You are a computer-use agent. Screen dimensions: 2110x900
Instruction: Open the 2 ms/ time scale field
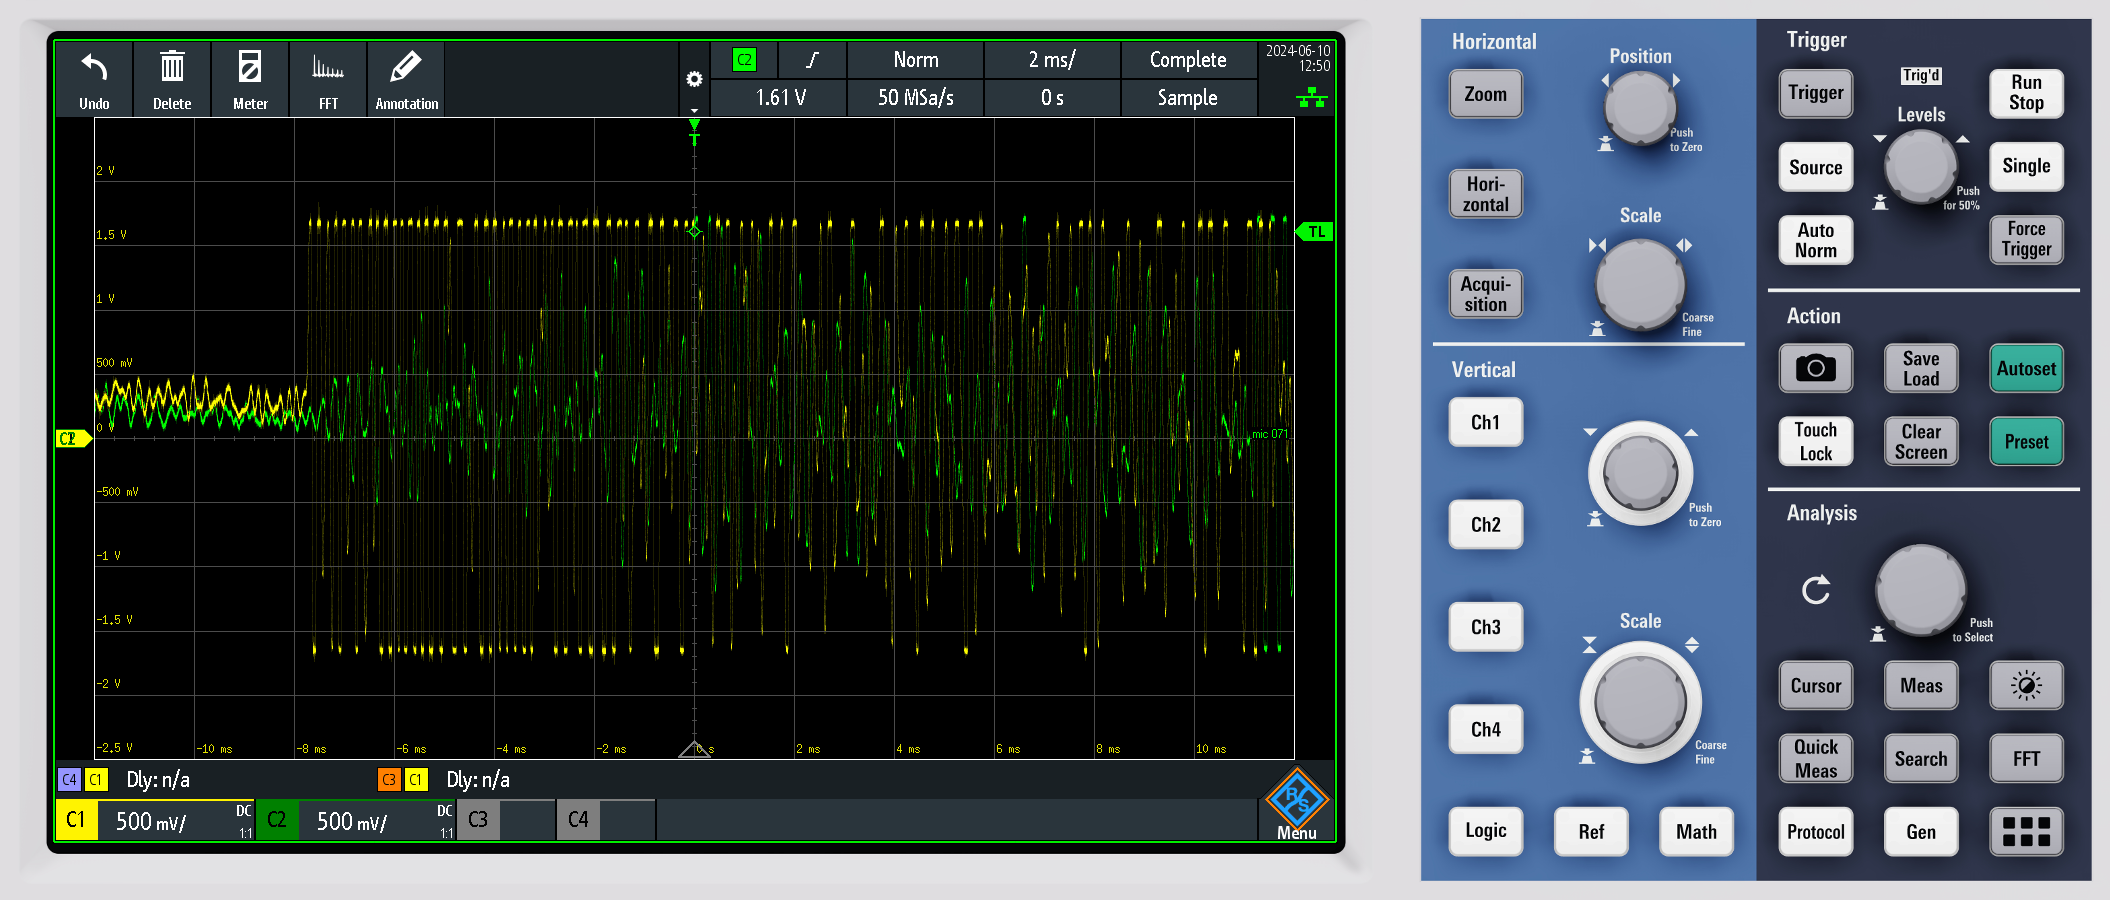(x=1051, y=60)
